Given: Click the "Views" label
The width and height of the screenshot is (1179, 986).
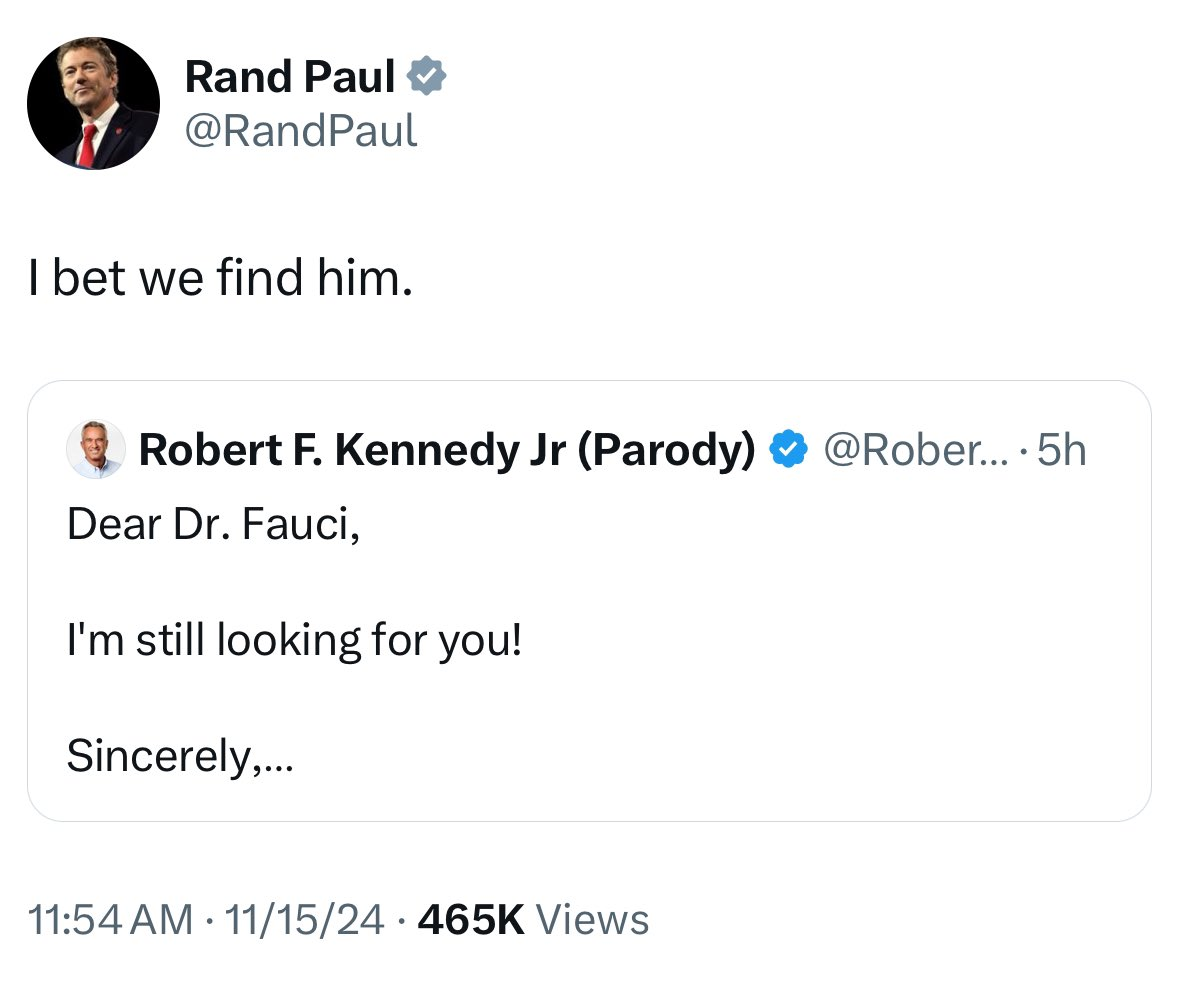Looking at the screenshot, I should [593, 920].
